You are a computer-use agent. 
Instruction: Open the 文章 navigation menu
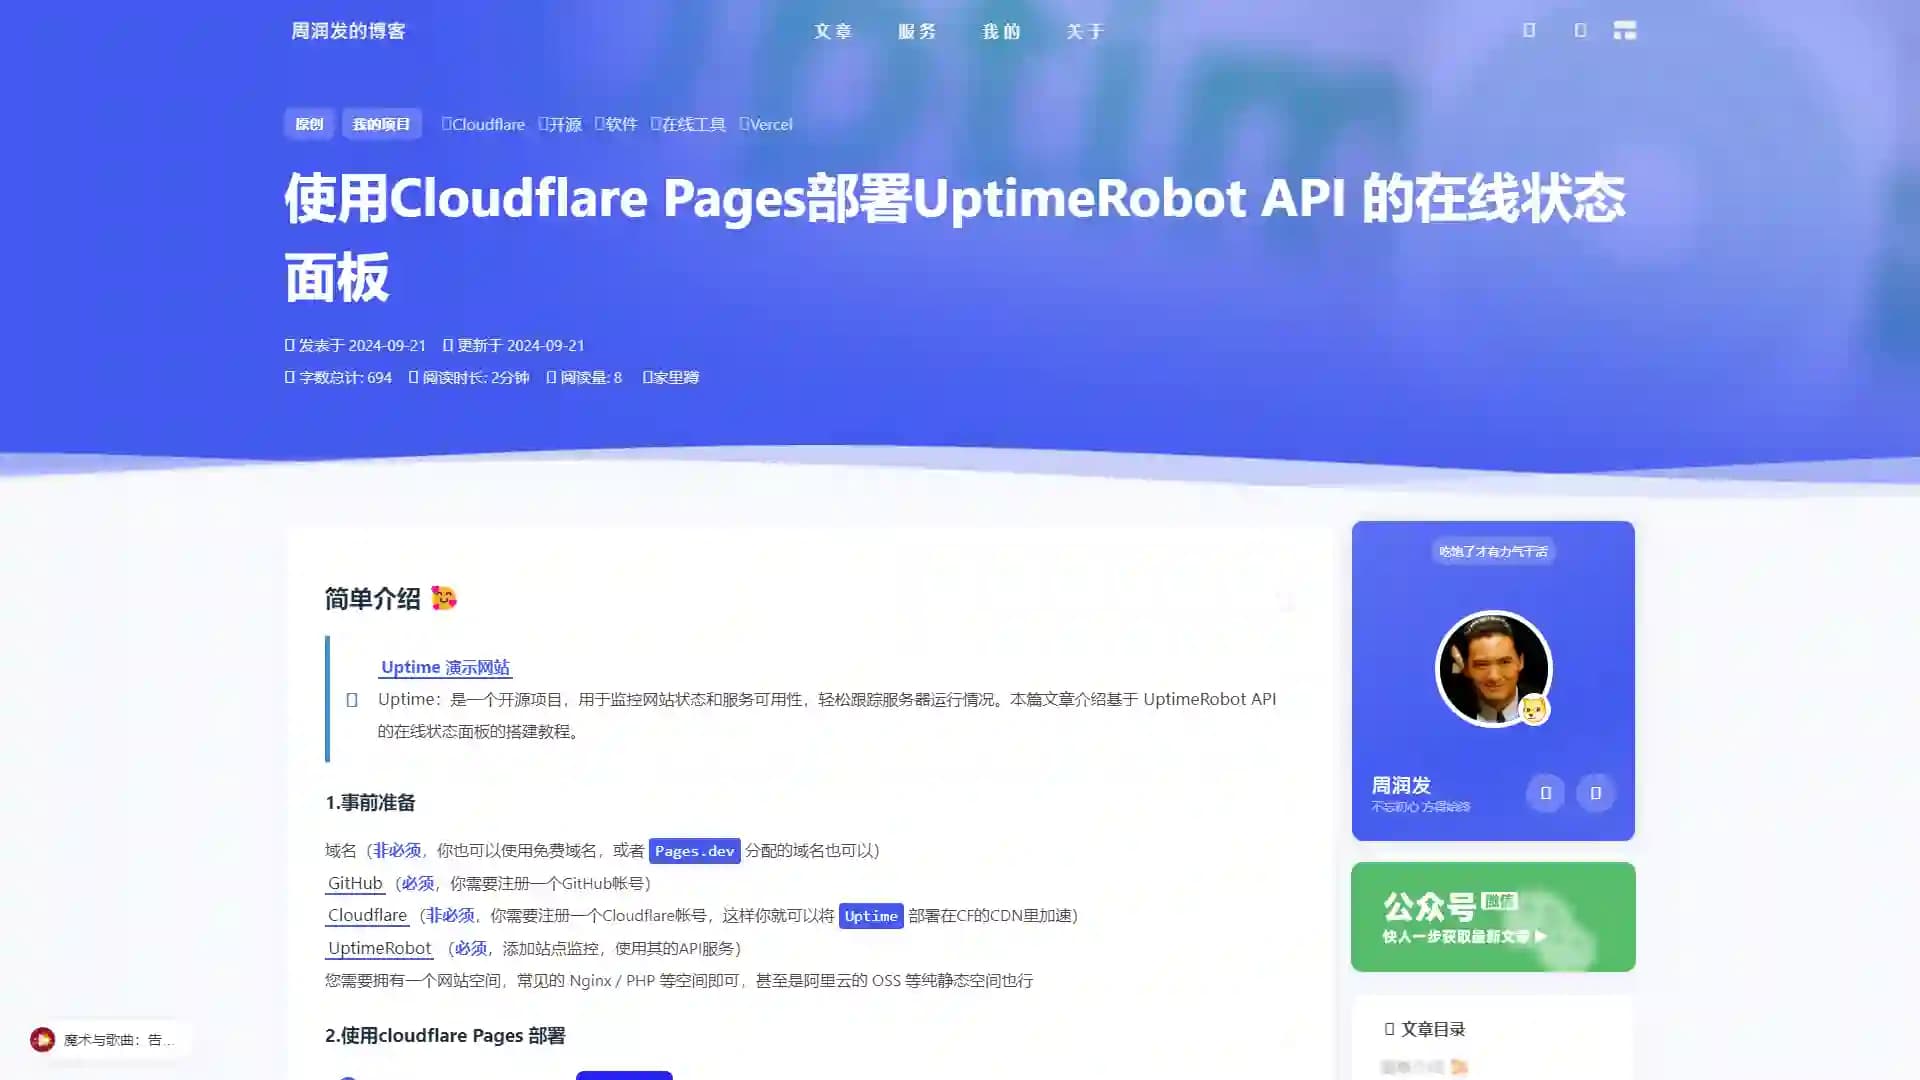tap(833, 31)
